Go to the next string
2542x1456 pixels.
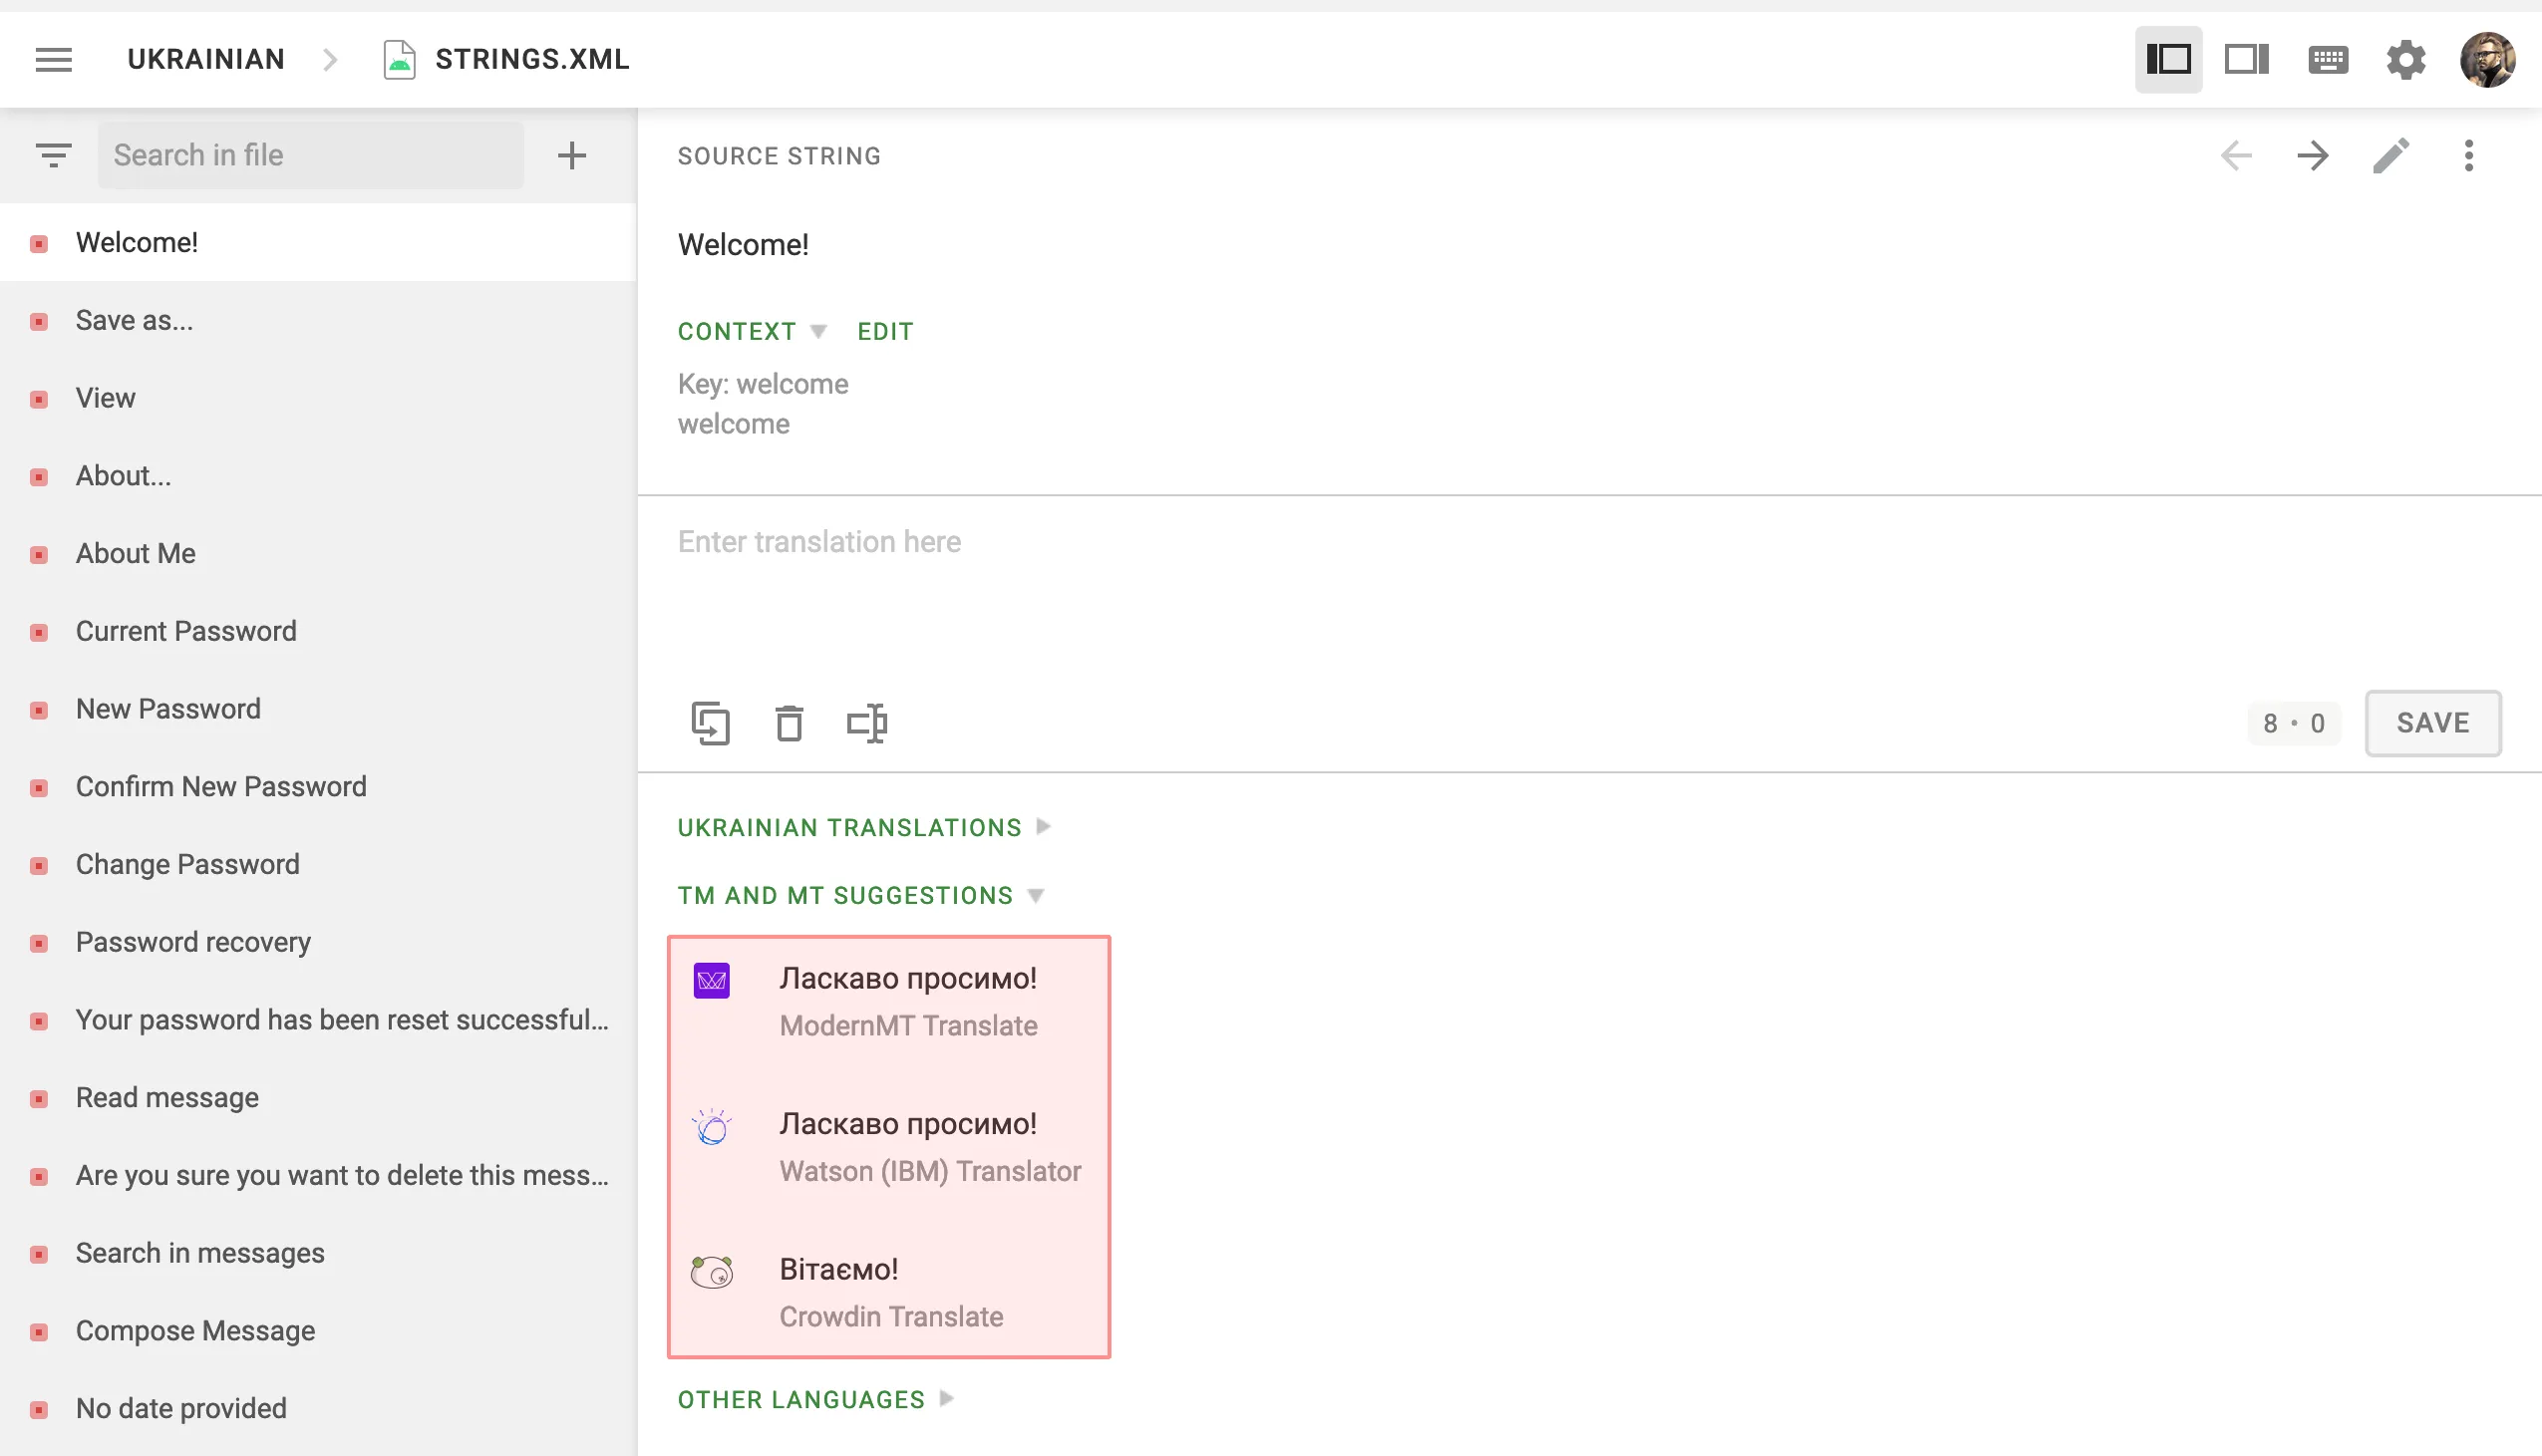2312,155
